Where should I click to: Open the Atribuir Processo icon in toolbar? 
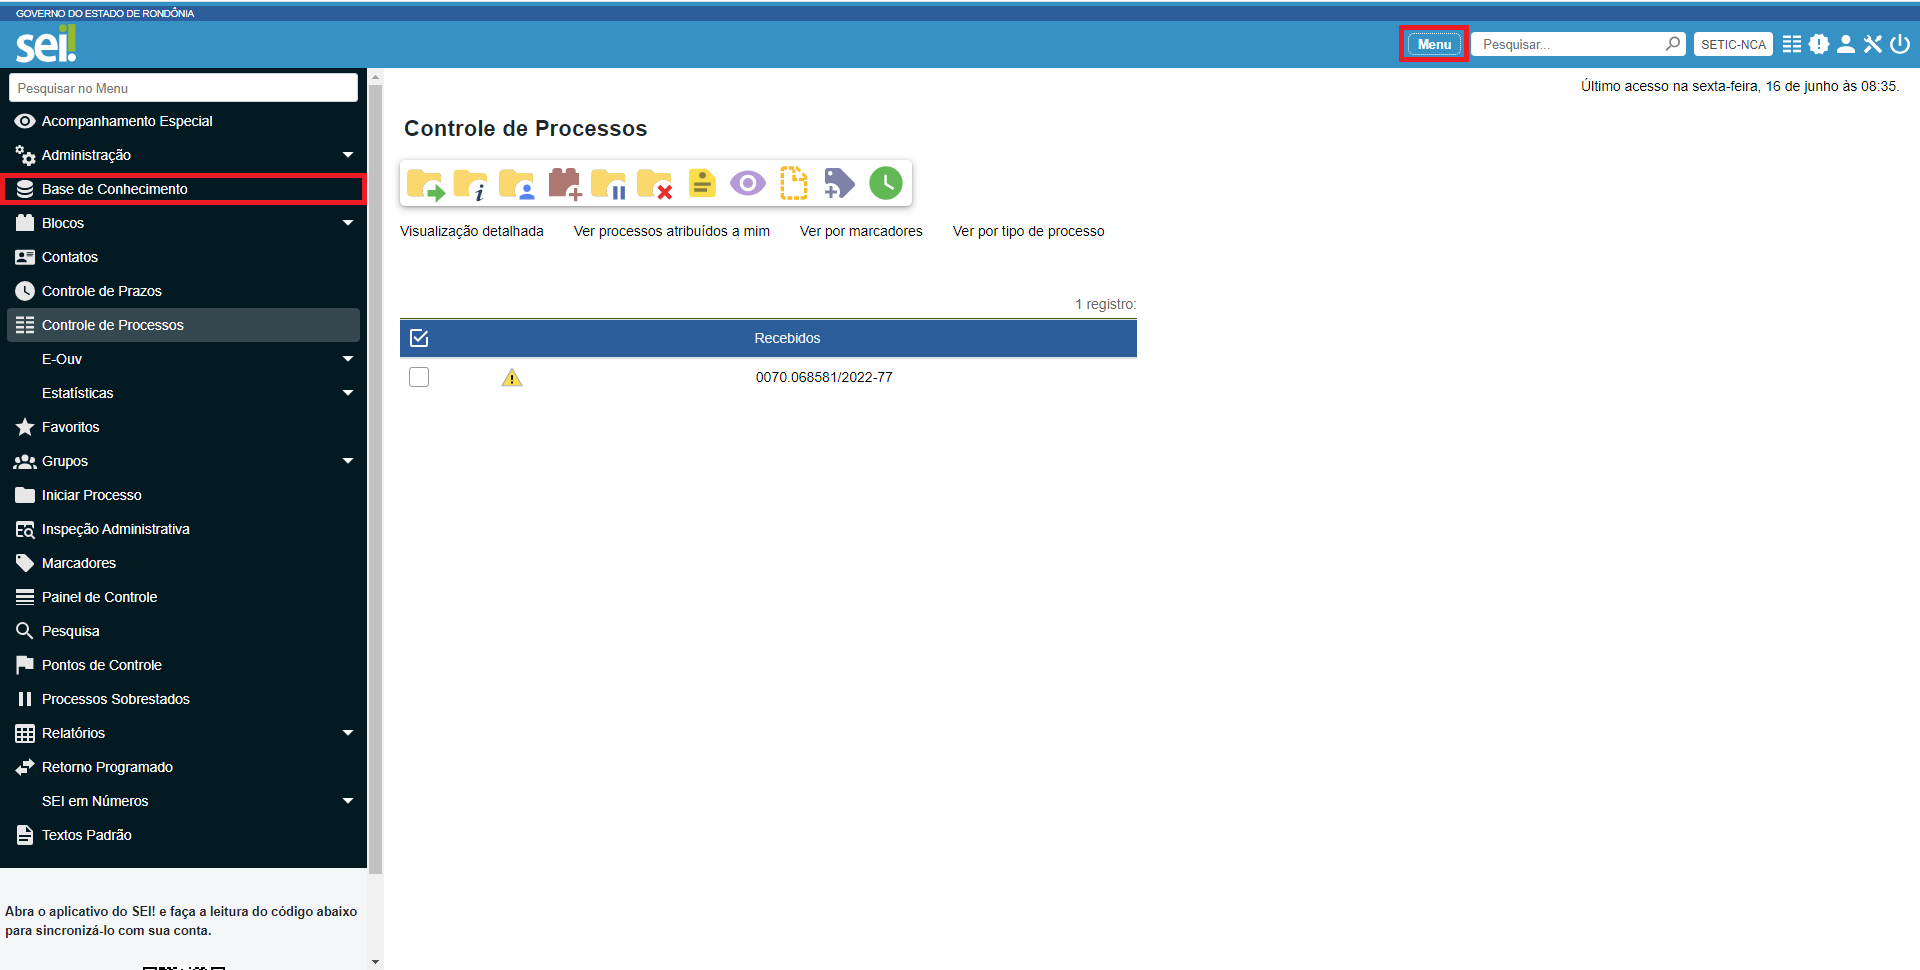tap(517, 183)
